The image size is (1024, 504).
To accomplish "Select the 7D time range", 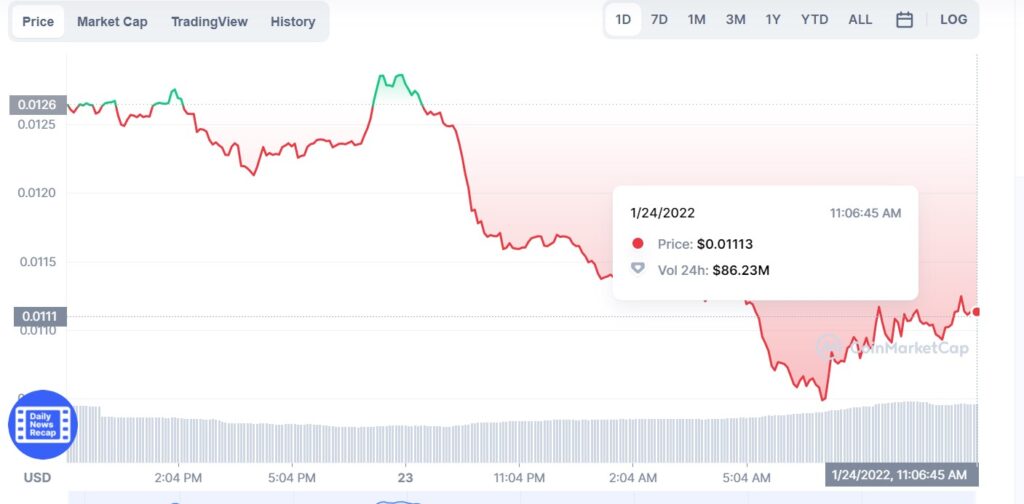I will pos(660,20).
